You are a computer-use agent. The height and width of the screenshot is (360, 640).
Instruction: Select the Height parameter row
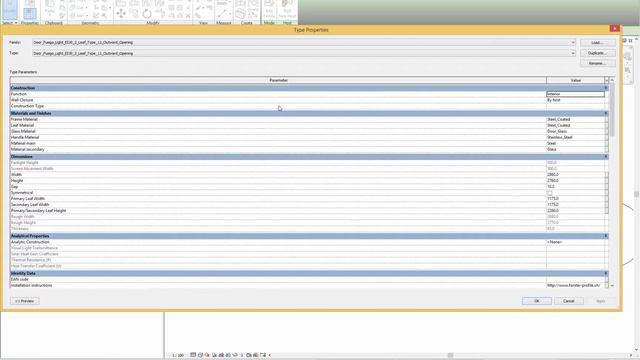tap(309, 180)
